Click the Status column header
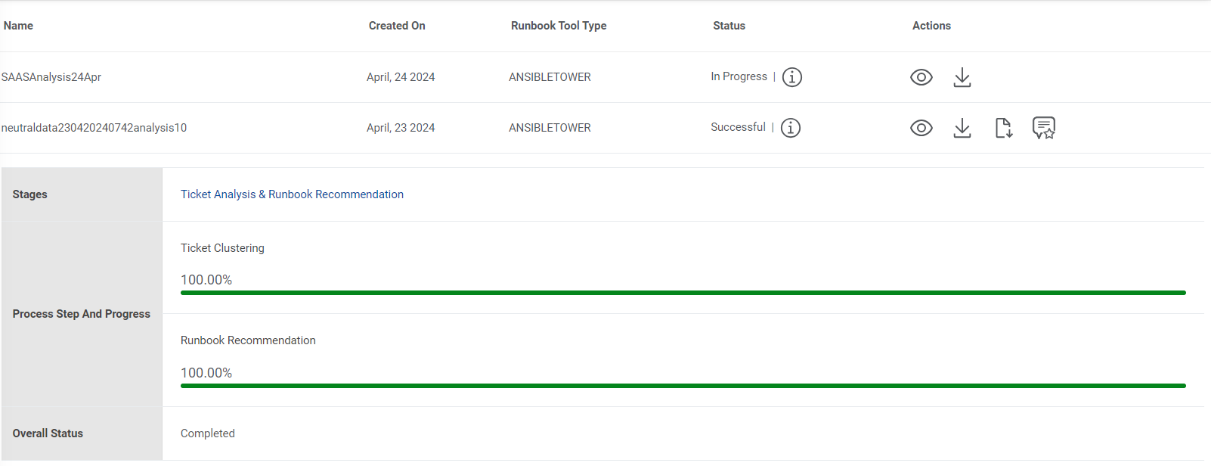Screen dimensions: 1211x466 point(729,26)
